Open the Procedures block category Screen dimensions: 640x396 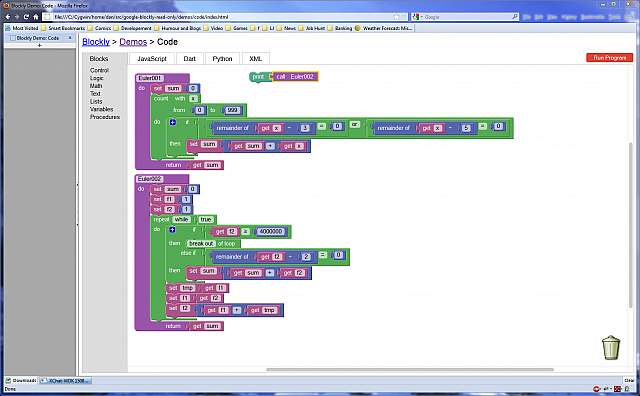click(105, 117)
